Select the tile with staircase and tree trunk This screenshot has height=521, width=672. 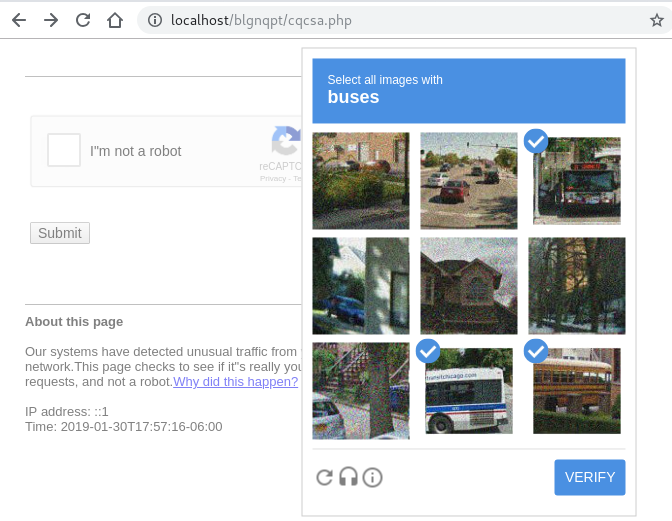(361, 391)
